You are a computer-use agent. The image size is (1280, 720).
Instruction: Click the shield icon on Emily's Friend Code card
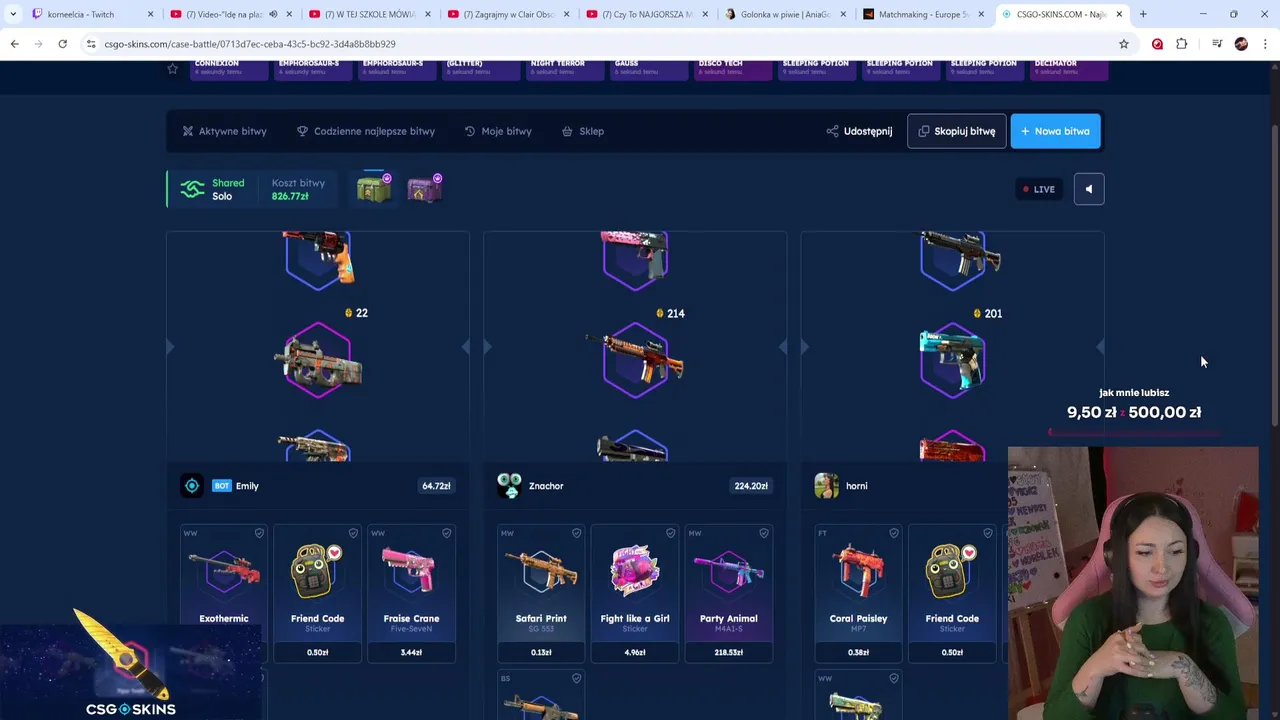353,533
